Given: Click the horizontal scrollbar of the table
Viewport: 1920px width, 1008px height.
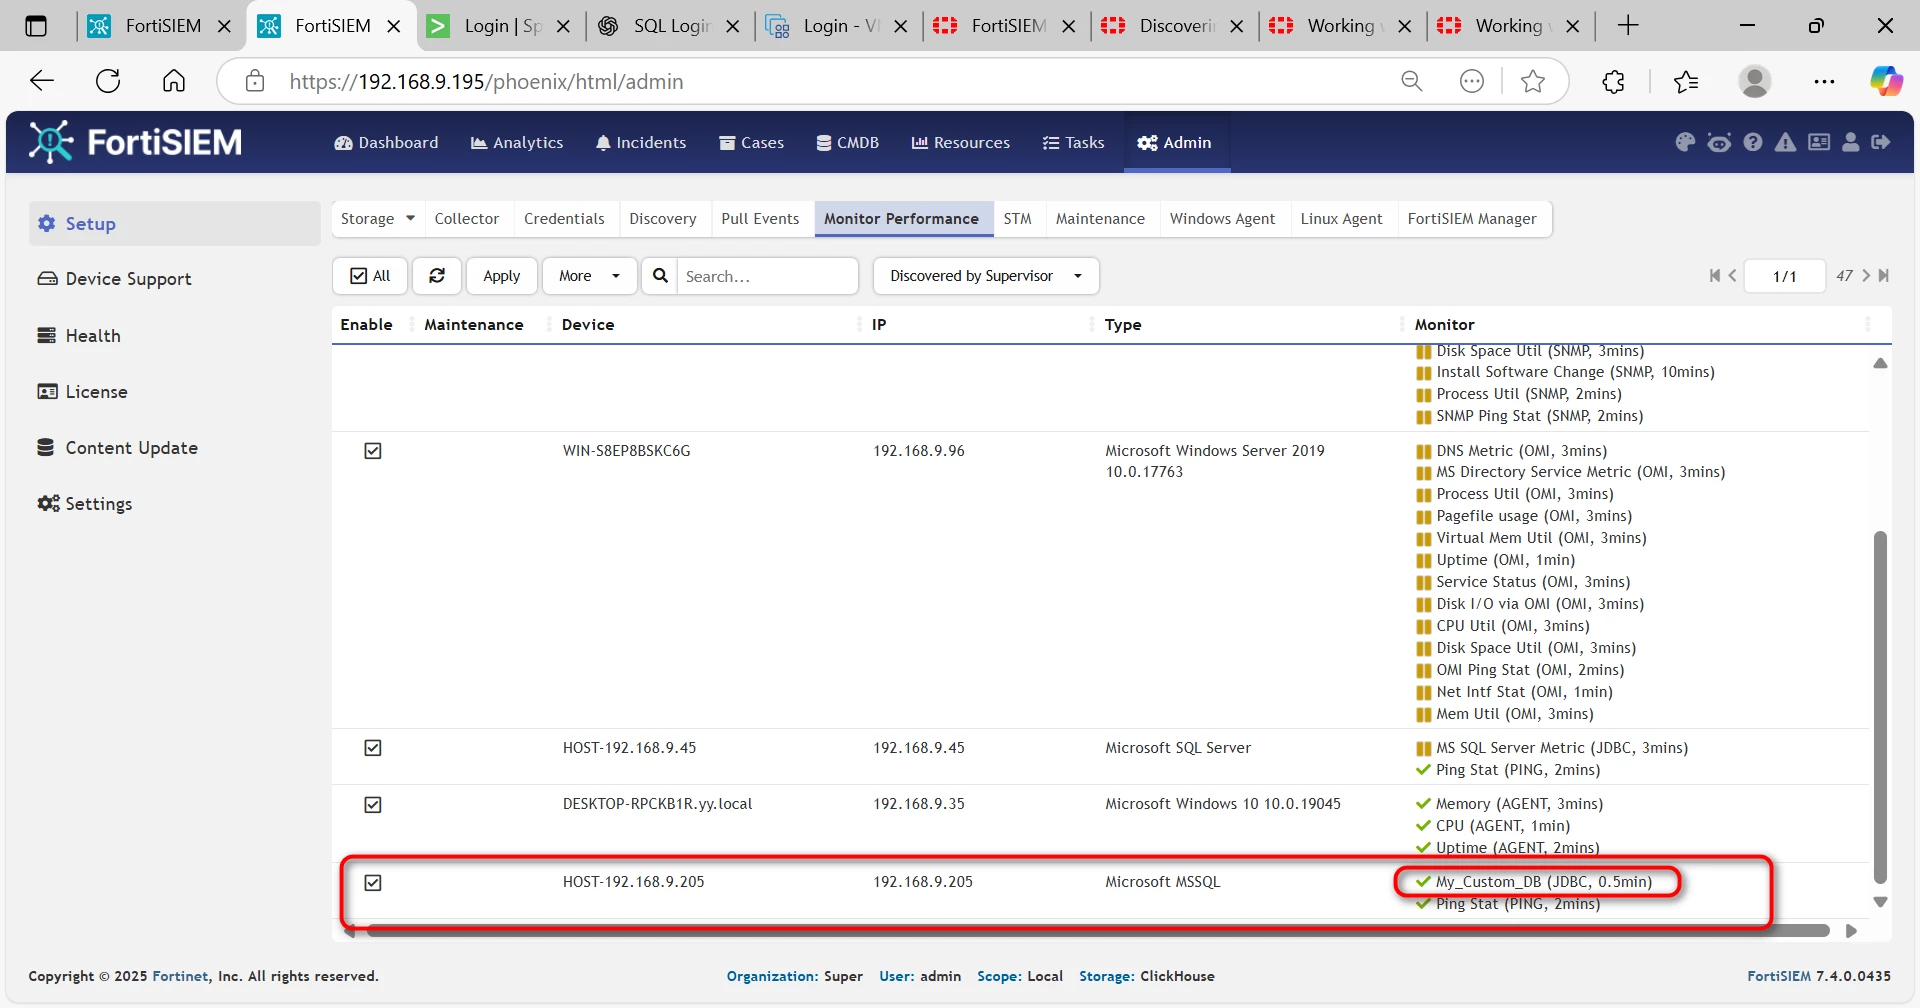Looking at the screenshot, I should (x=1096, y=931).
